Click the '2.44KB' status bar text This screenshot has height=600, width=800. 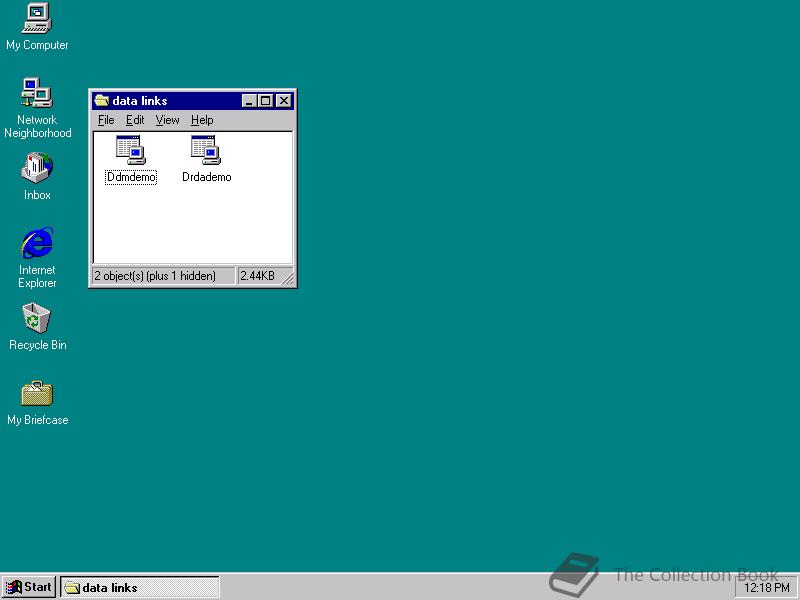point(257,276)
